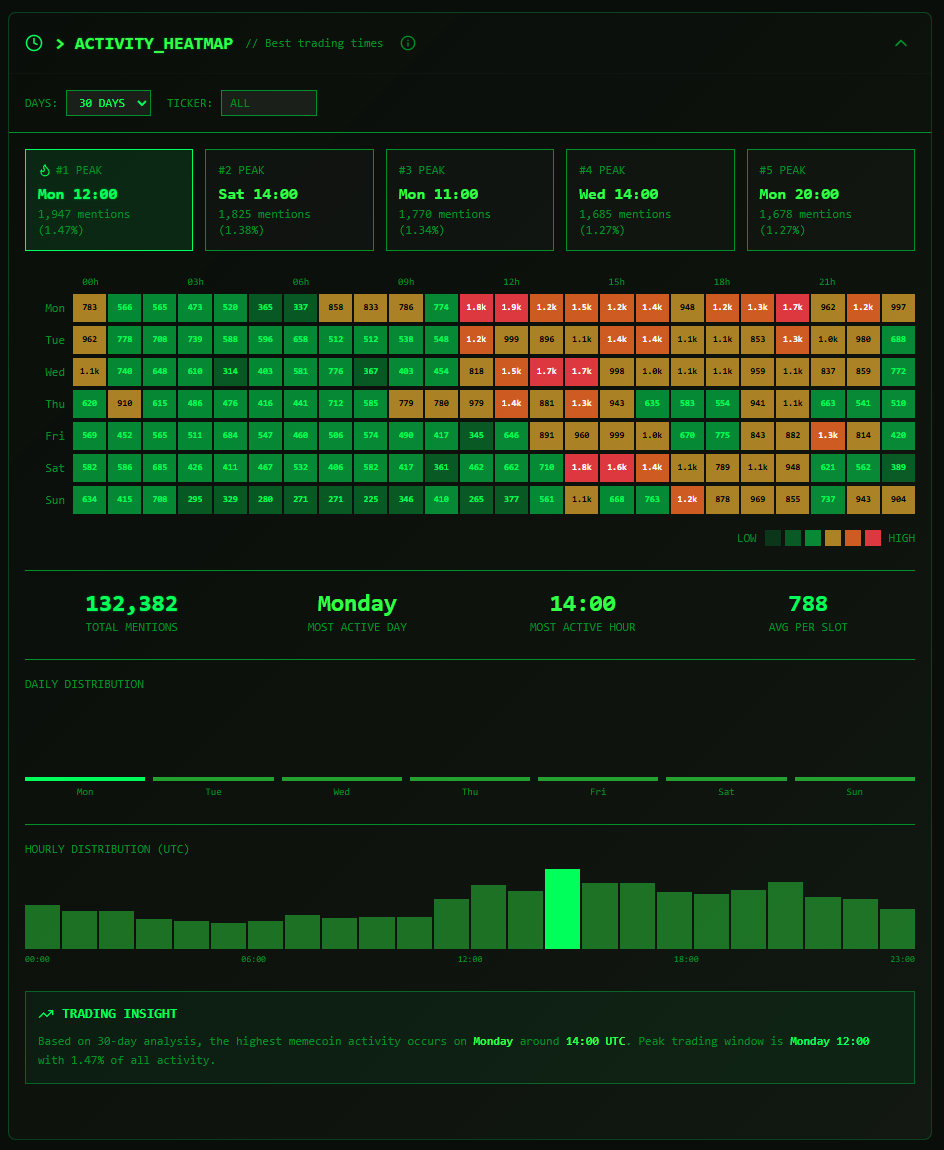Click the bright green legend swatch before gold

pos(813,538)
